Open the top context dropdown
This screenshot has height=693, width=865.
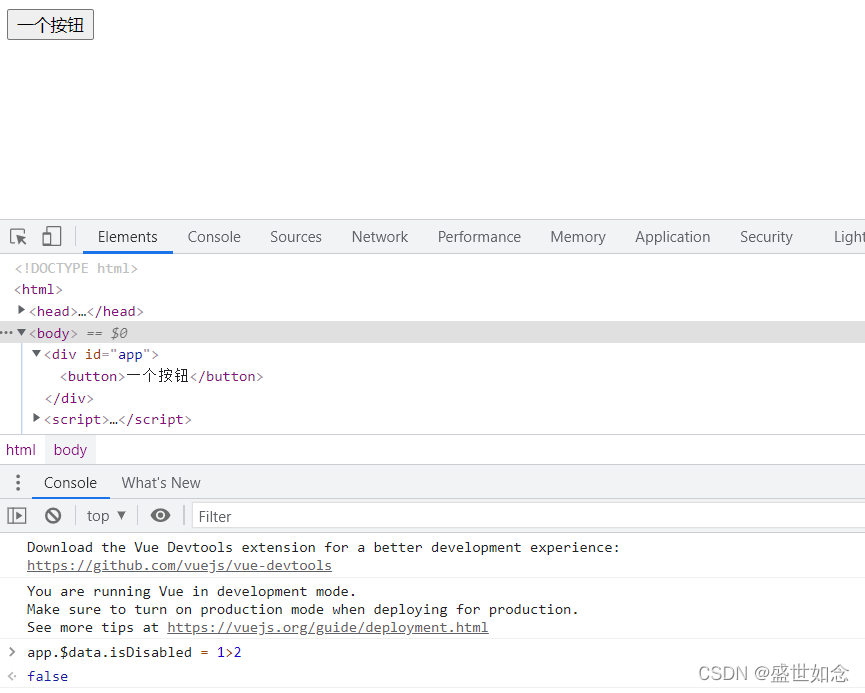click(106, 516)
